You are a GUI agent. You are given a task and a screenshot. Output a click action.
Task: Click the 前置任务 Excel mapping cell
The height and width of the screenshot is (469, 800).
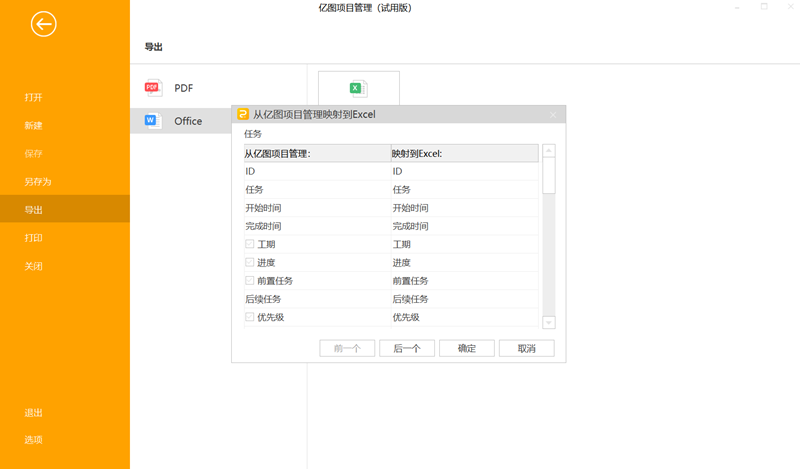coord(465,281)
